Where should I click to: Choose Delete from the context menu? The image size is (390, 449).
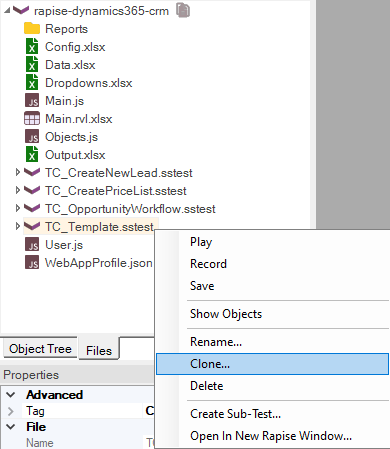[x=272, y=386]
